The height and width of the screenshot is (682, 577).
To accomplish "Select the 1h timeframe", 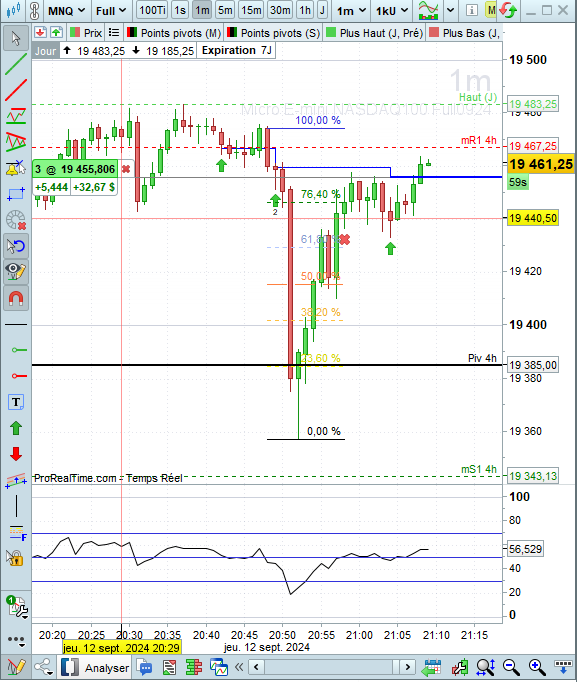I will coord(305,10).
